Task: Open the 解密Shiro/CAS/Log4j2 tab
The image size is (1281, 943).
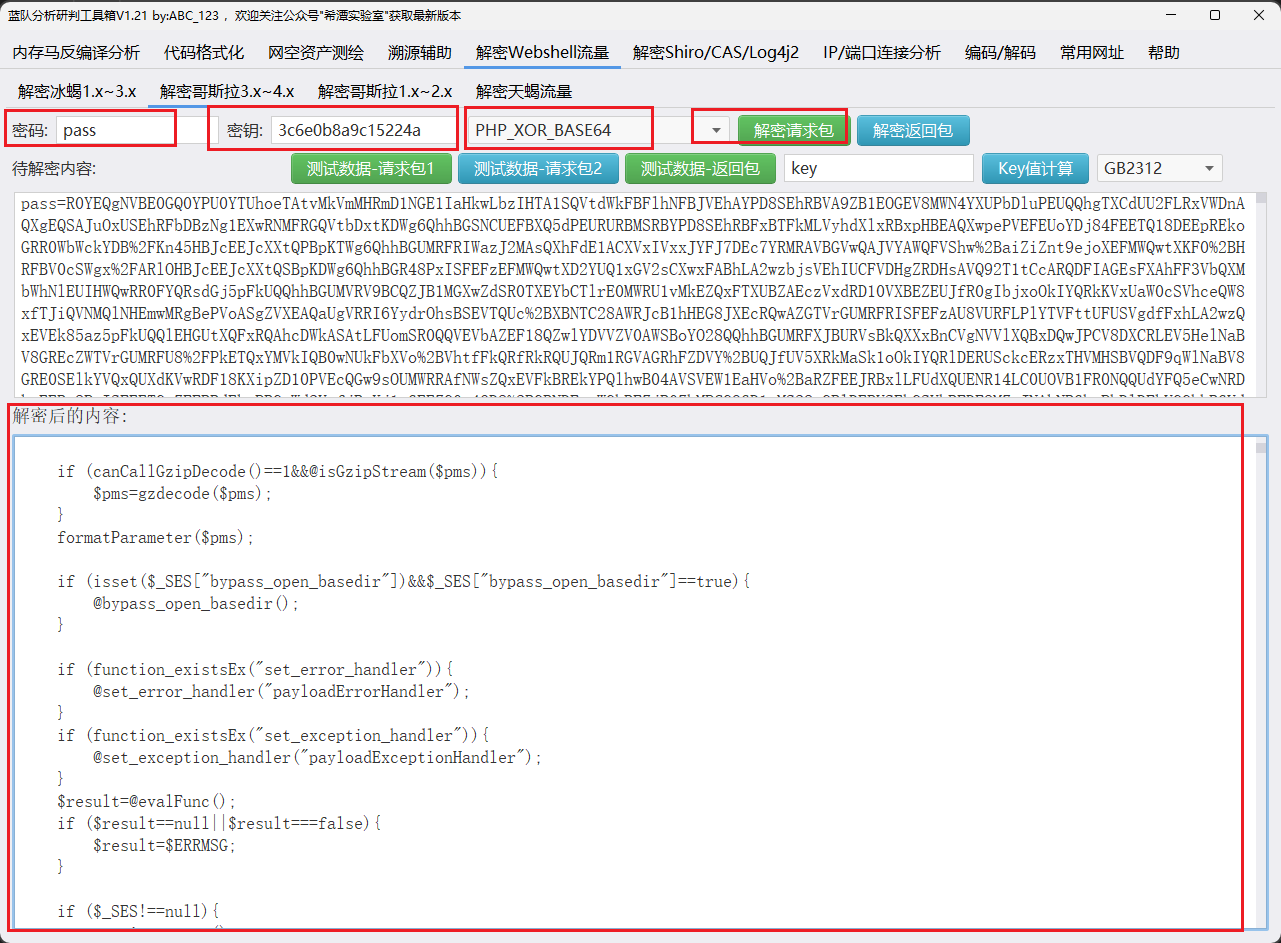Action: point(716,53)
